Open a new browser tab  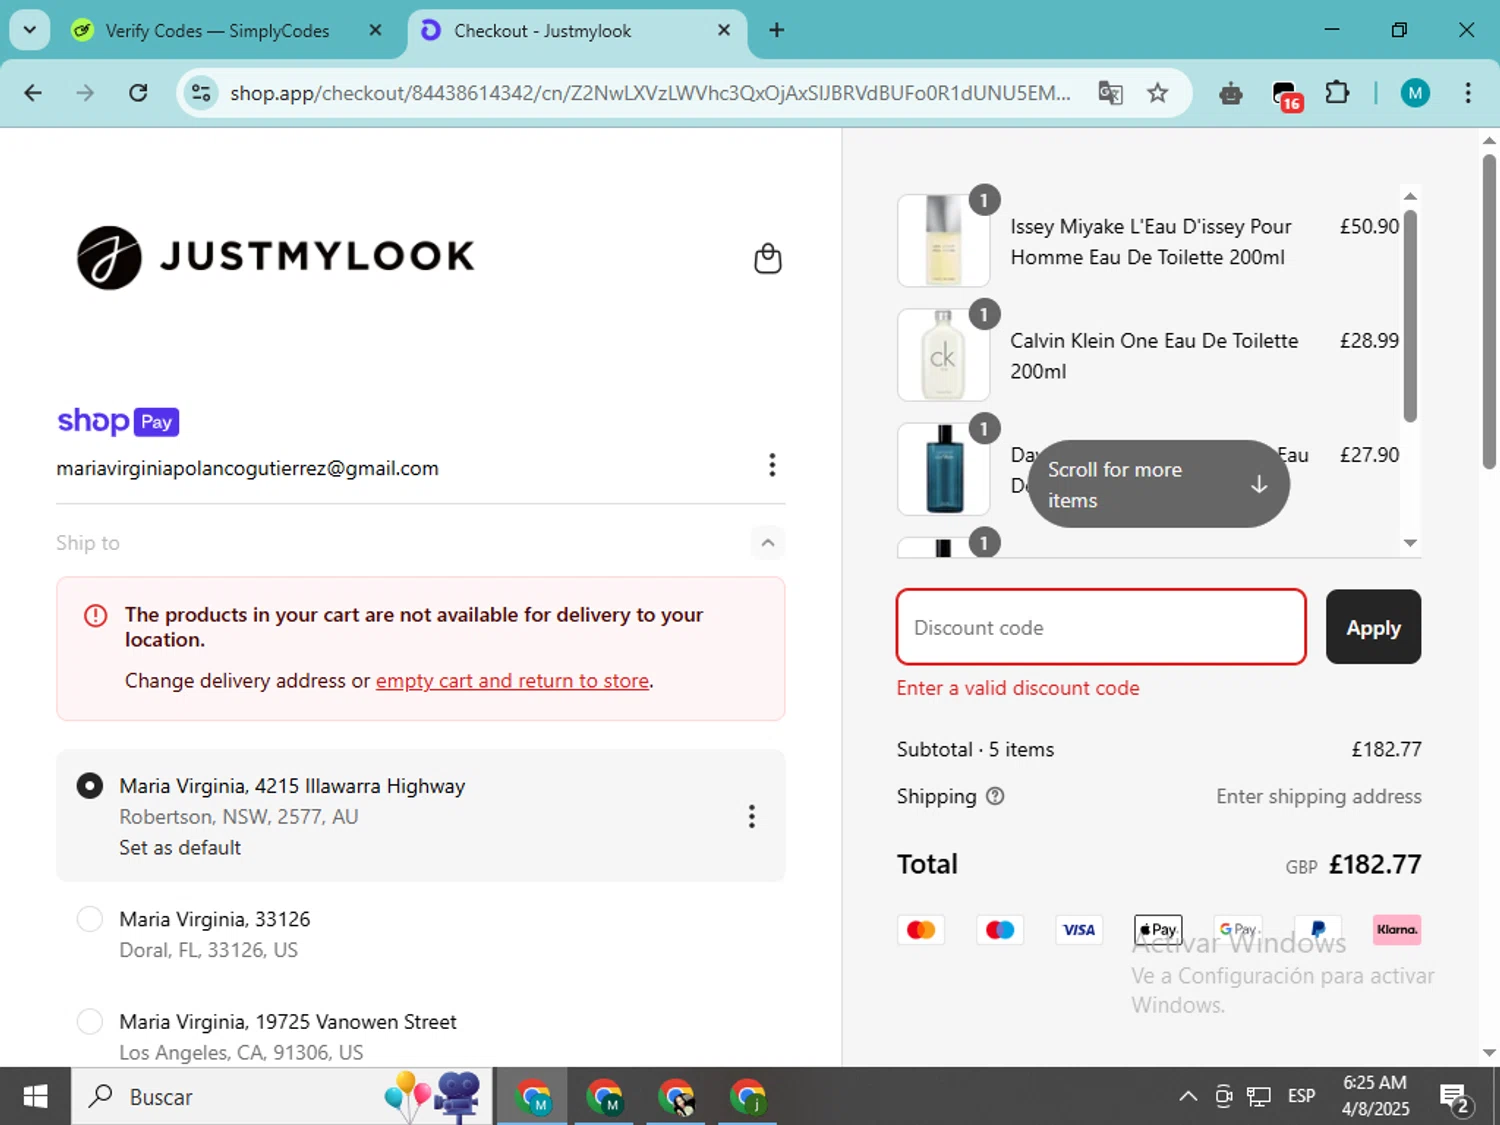point(776,30)
